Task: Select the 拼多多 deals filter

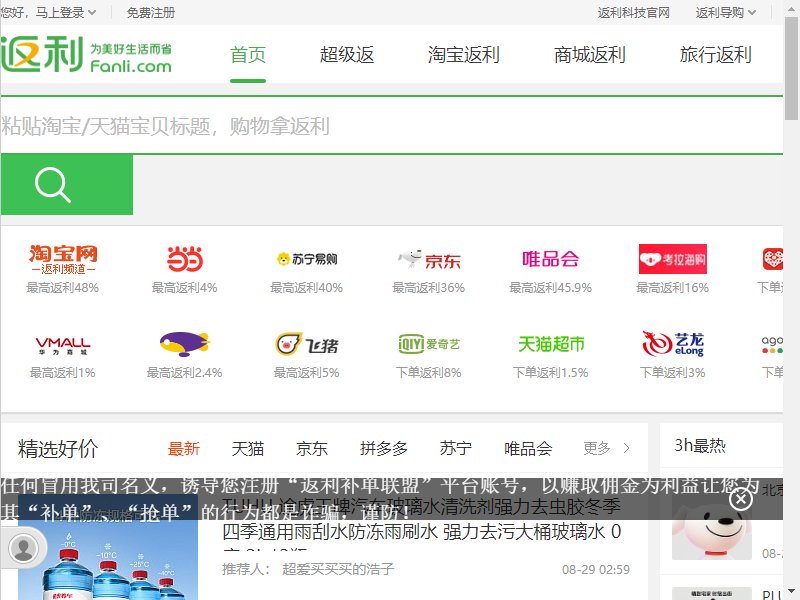Action: (x=384, y=449)
